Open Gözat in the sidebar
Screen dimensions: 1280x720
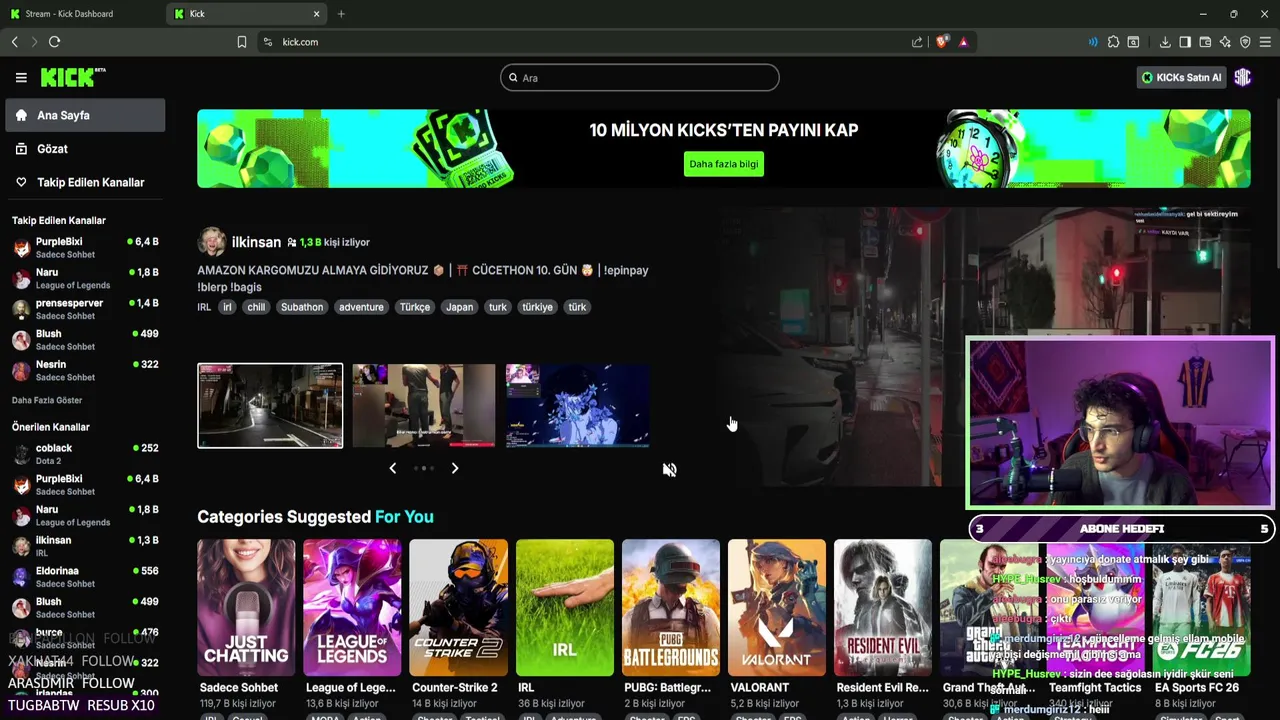(x=85, y=149)
